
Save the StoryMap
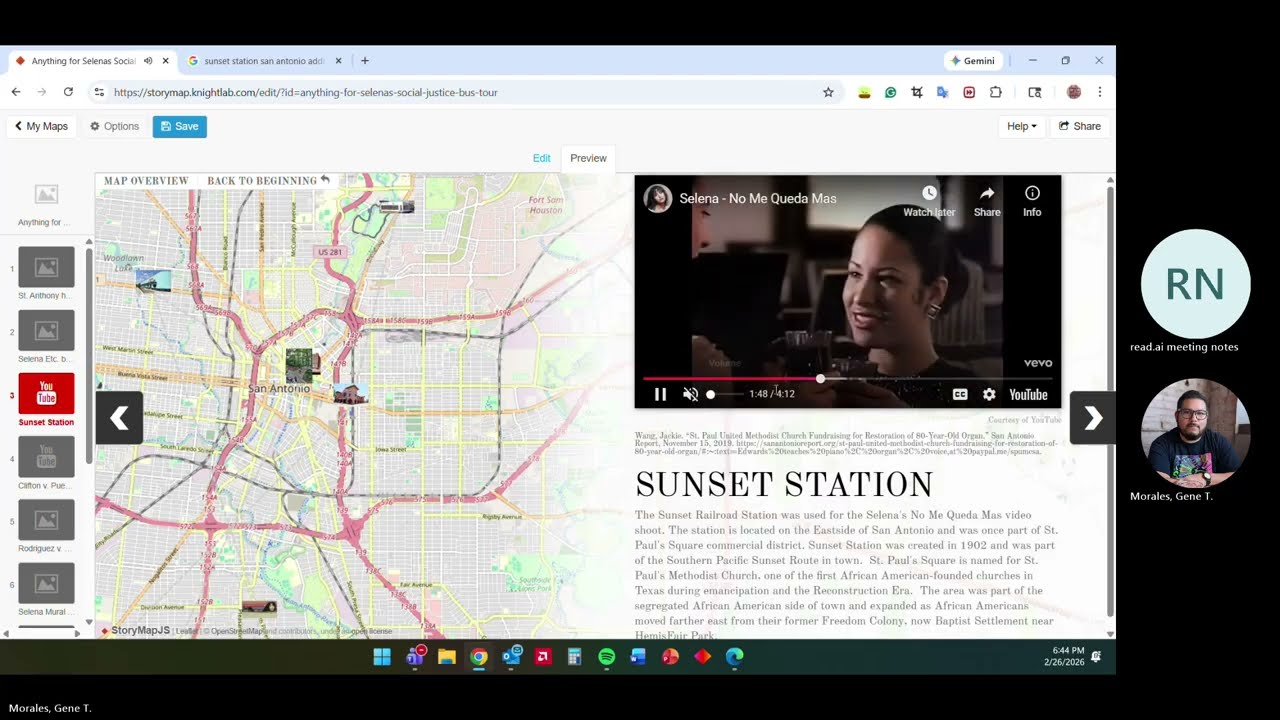tap(179, 126)
